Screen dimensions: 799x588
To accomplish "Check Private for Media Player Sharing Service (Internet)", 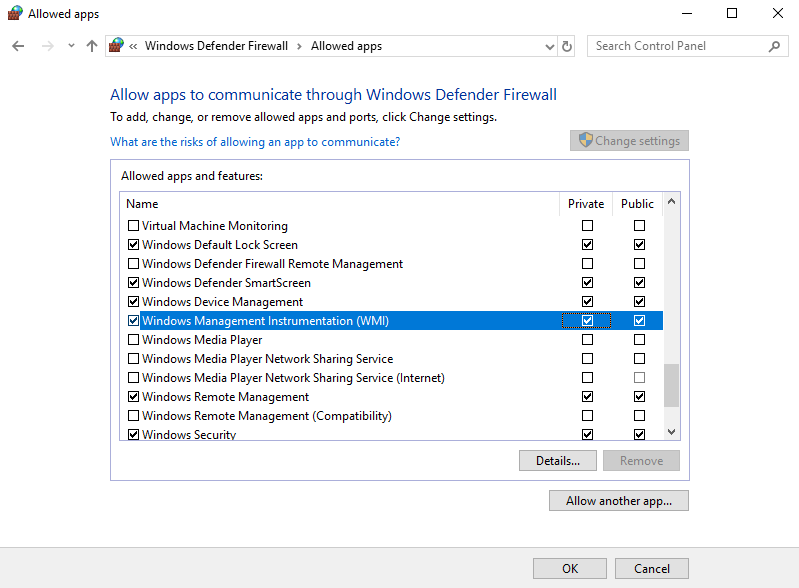I will (x=588, y=378).
